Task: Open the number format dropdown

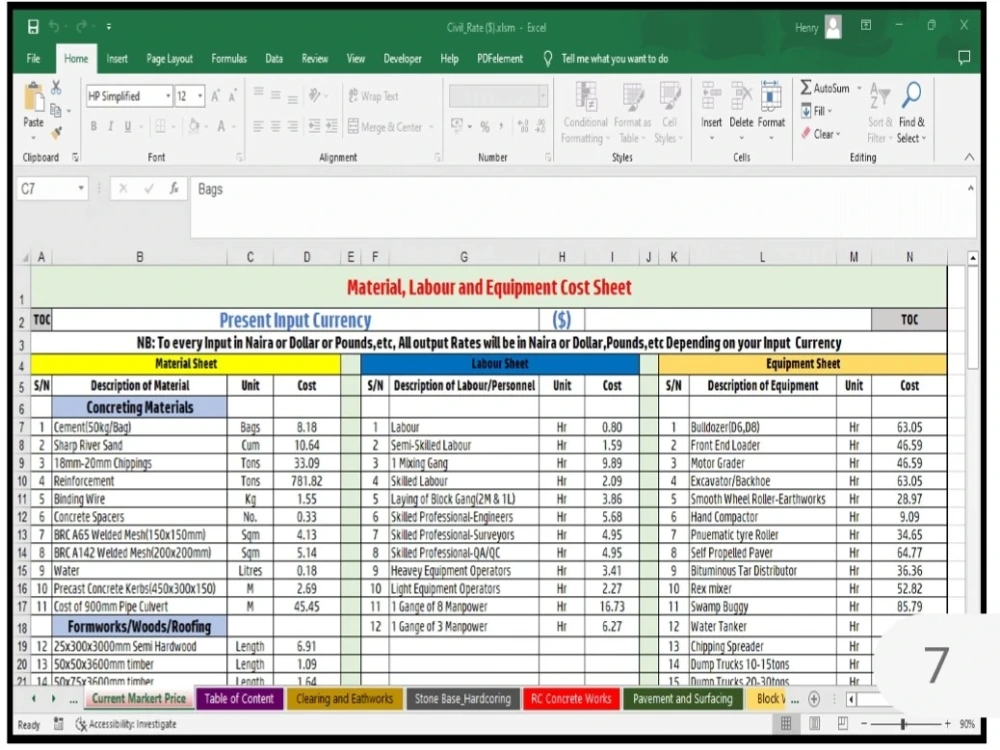Action: point(543,96)
